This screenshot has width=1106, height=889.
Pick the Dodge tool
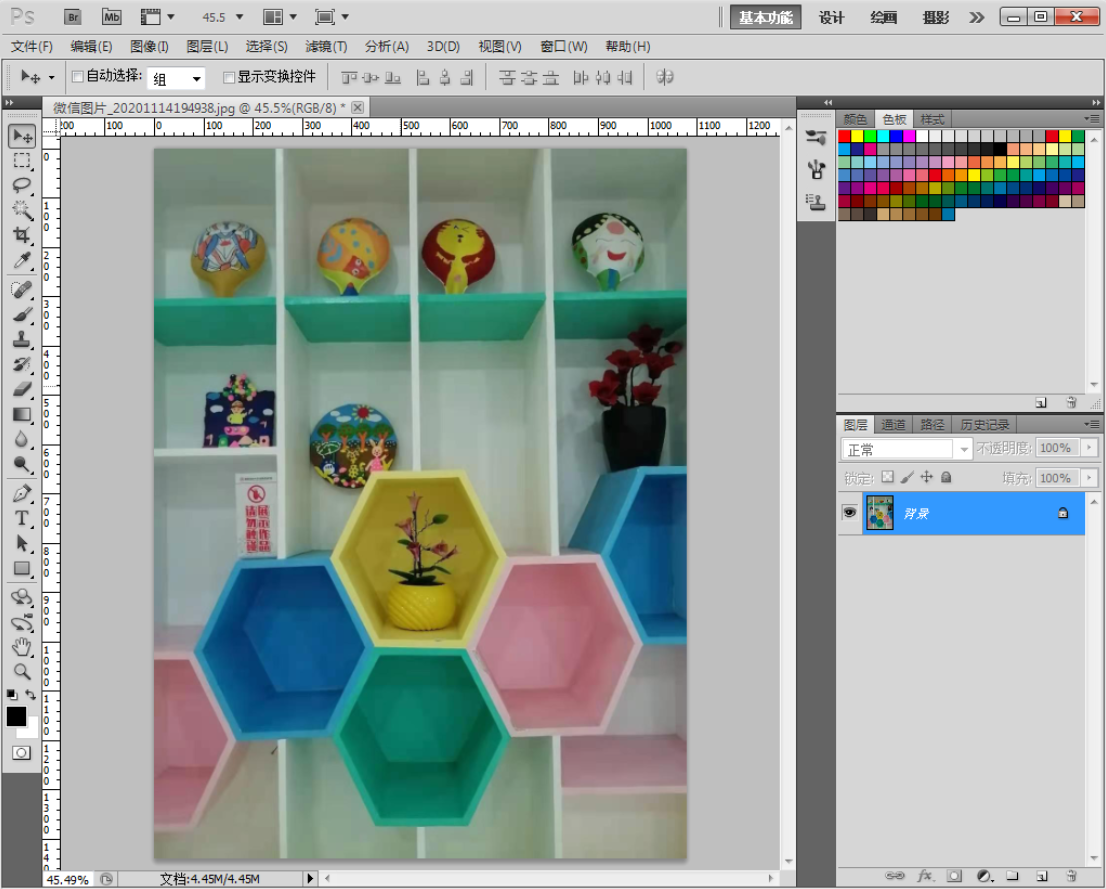(22, 464)
